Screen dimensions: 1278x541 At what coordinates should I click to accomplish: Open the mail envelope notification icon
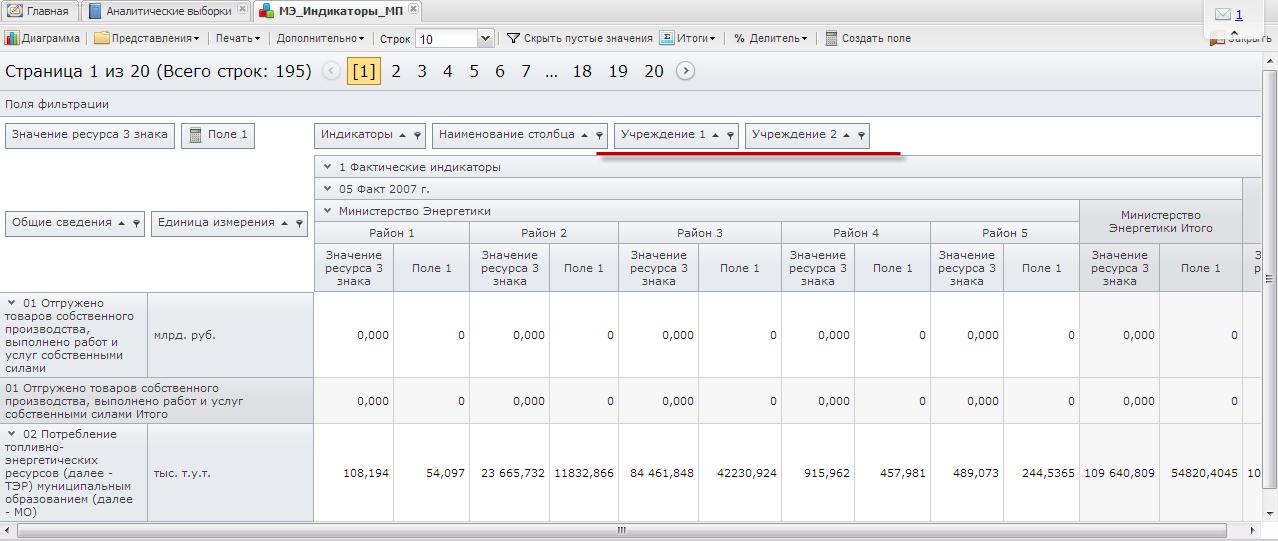pos(1222,14)
